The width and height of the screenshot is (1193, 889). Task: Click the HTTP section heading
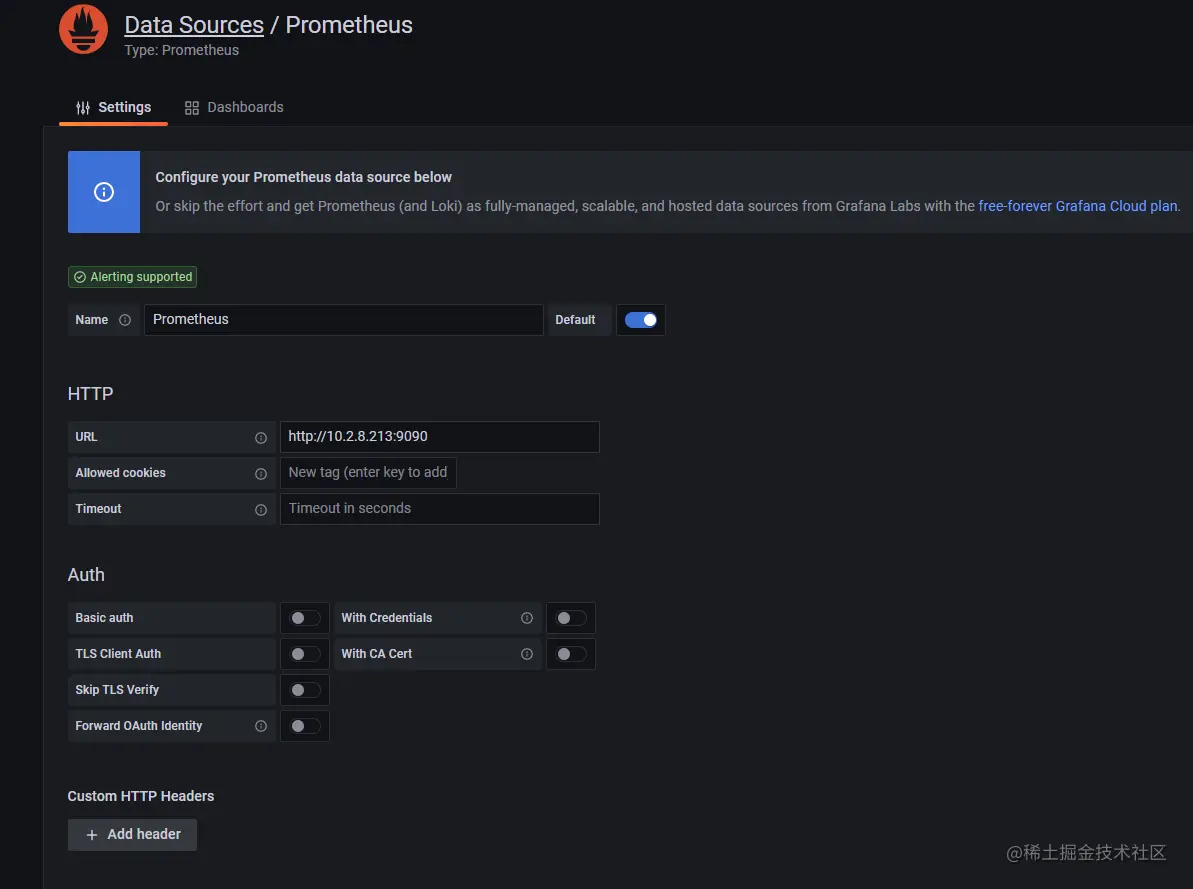(90, 394)
